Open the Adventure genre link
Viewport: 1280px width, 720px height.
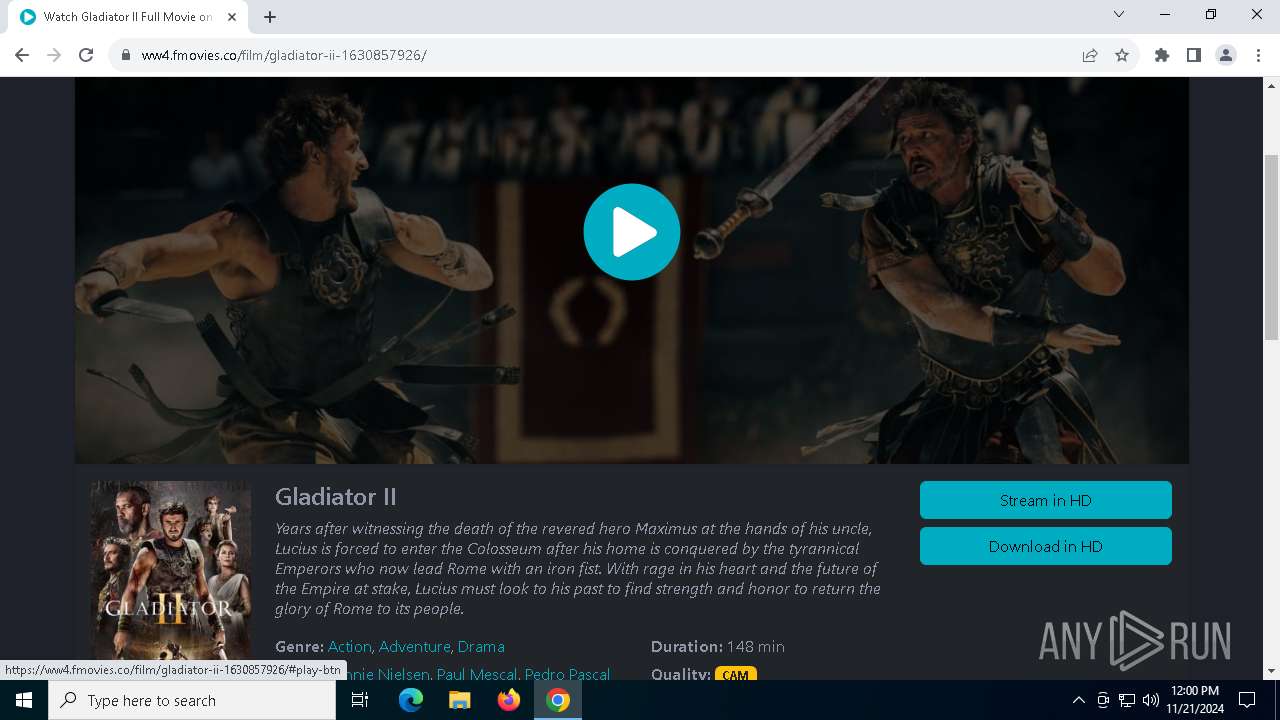[x=414, y=647]
